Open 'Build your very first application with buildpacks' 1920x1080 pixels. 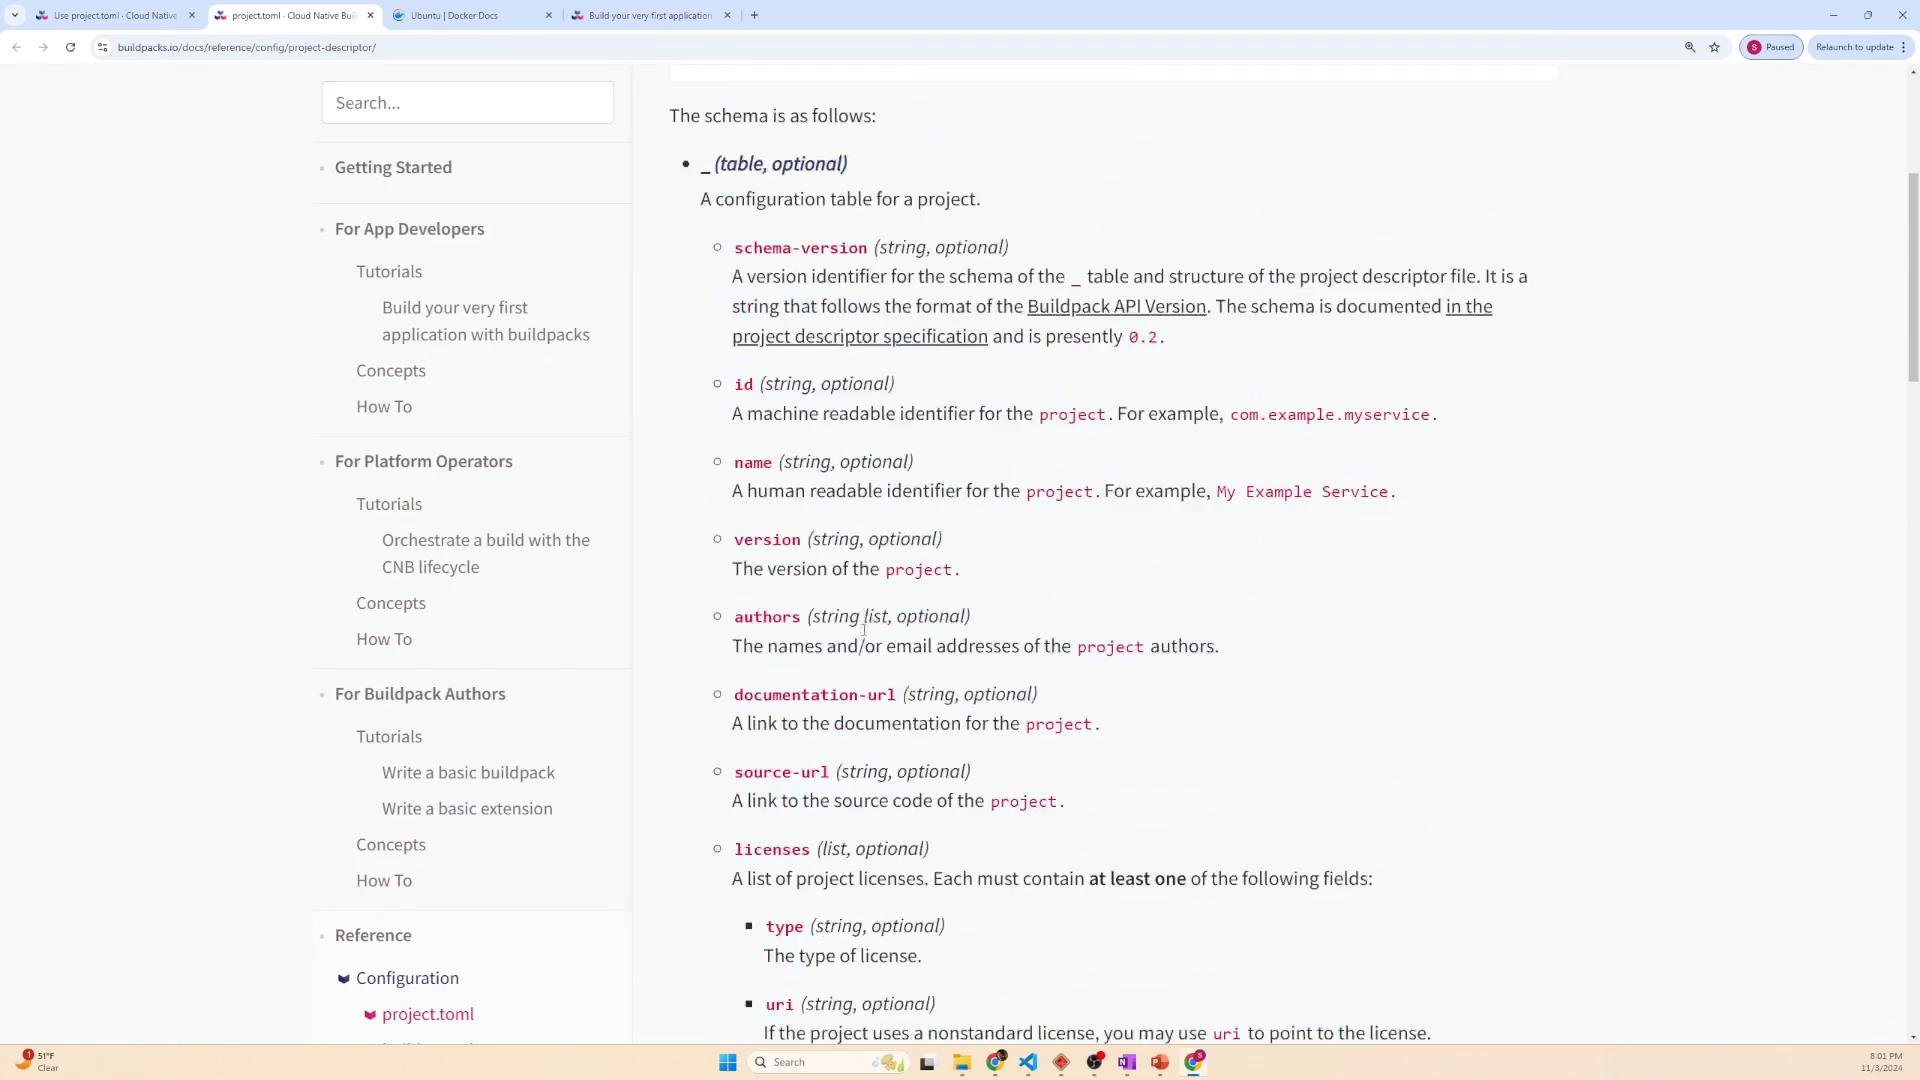coord(485,321)
